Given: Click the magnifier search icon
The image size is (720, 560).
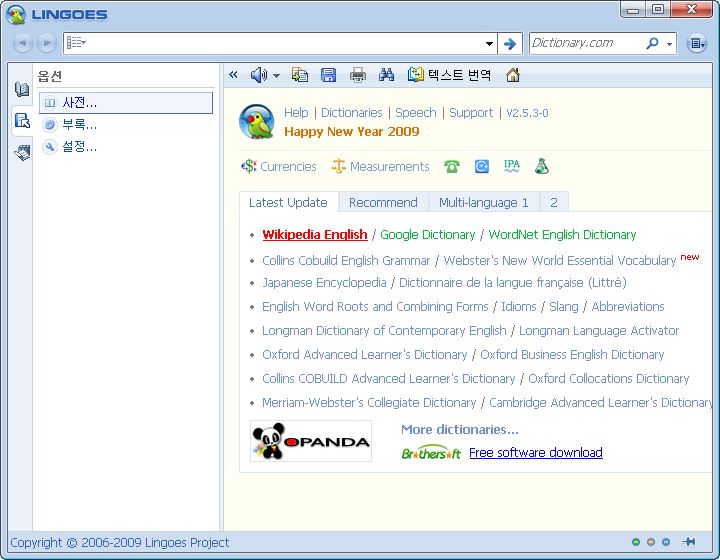Looking at the screenshot, I should pyautogui.click(x=652, y=43).
